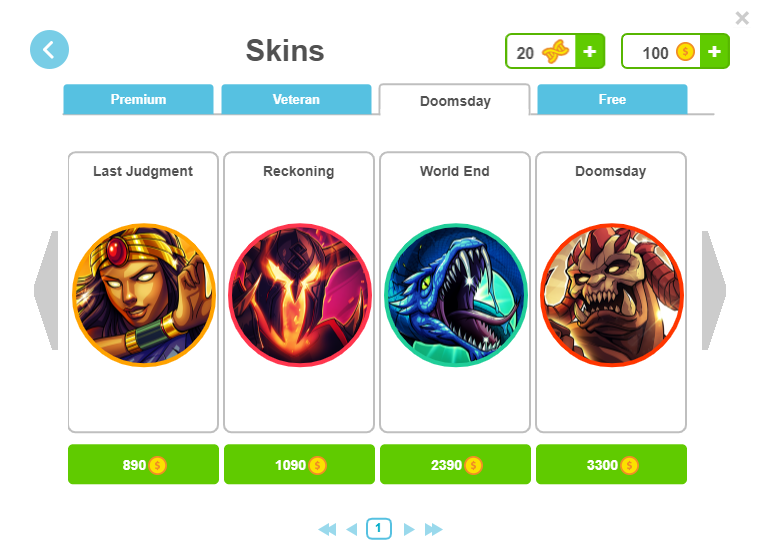The height and width of the screenshot is (560, 760).
Task: Show next skins with right gray arrow
Action: [x=714, y=290]
